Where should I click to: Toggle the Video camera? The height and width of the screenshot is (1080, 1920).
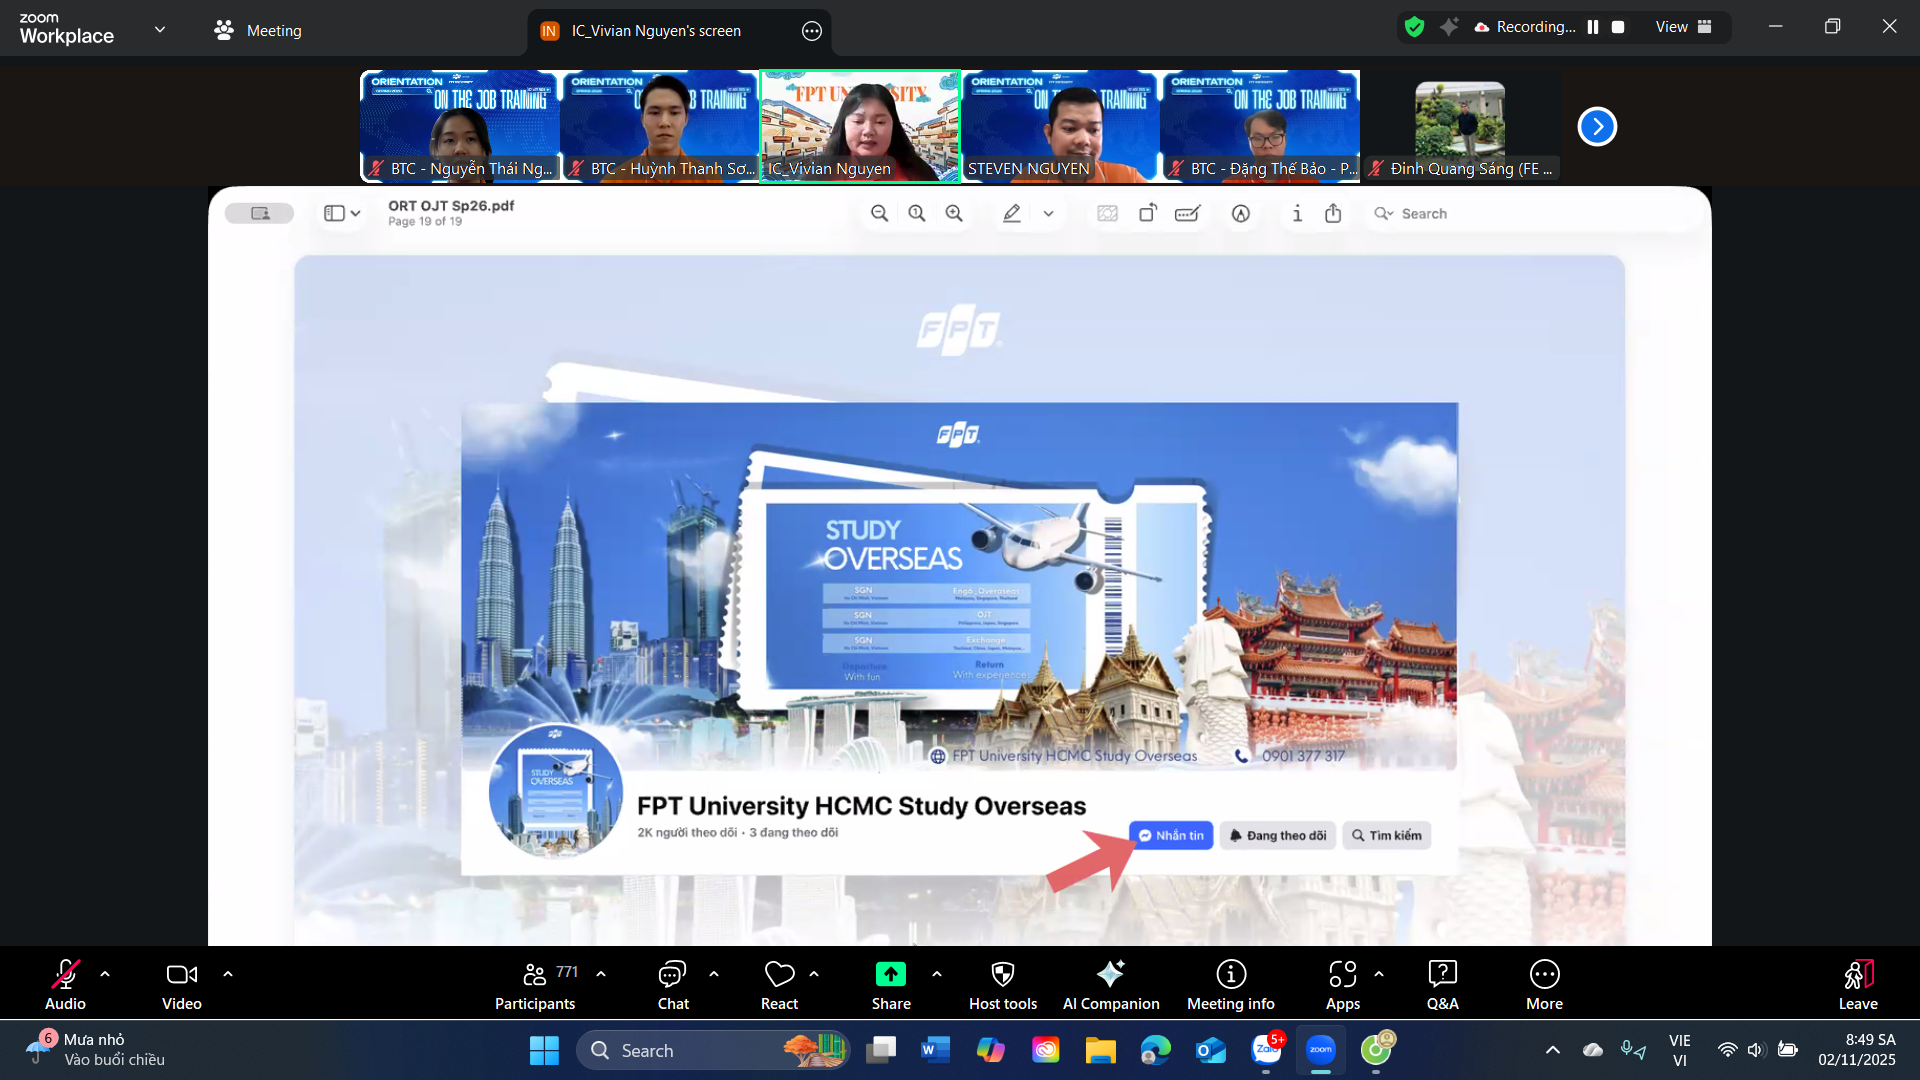(181, 985)
